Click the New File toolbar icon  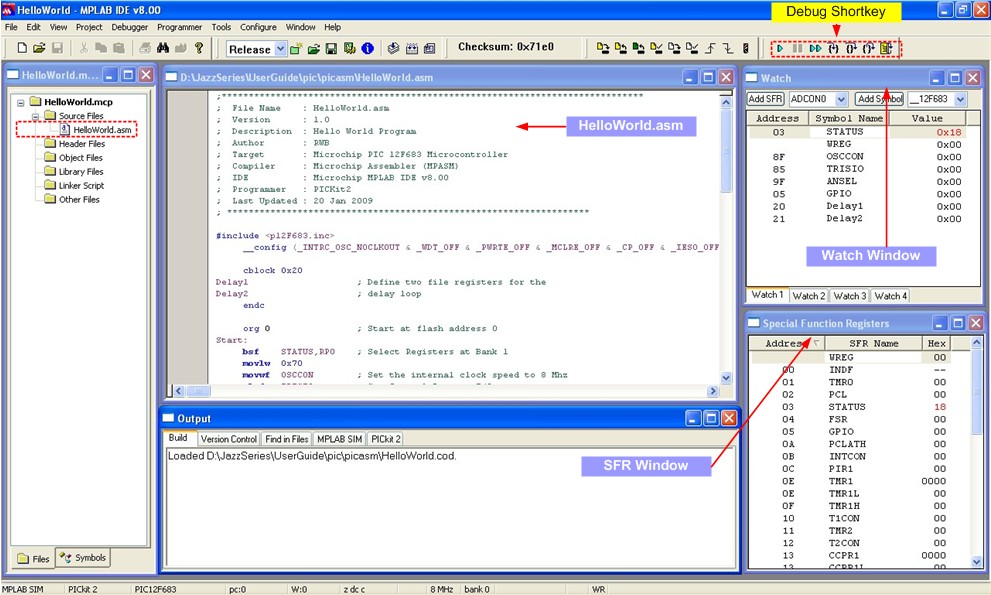(x=21, y=48)
